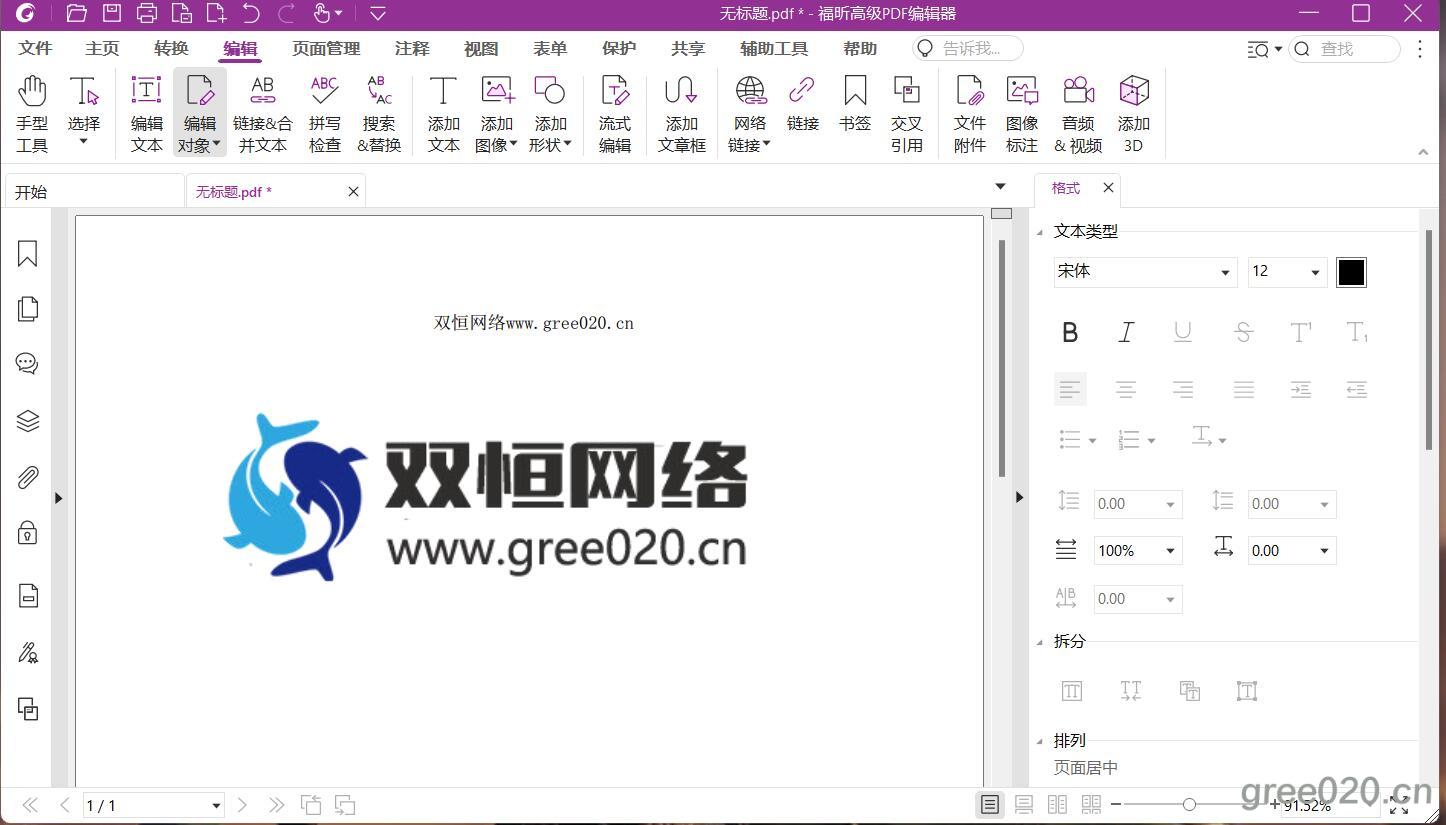This screenshot has height=825, width=1446.
Task: Open the Security side panel
Action: (28, 532)
